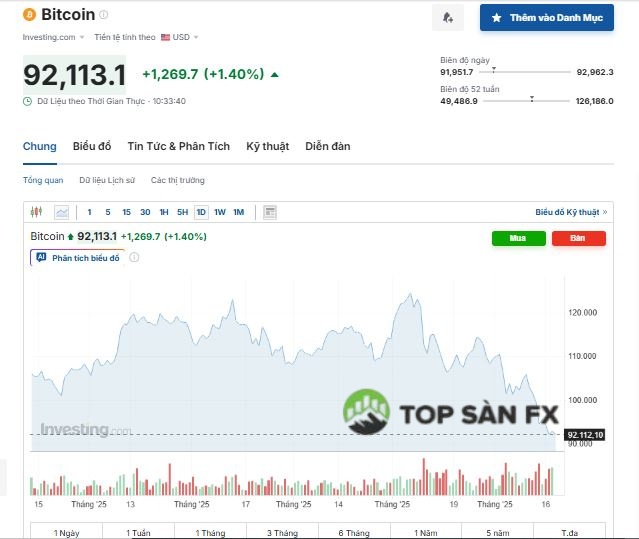Select the candlestick chart type icon

click(38, 212)
